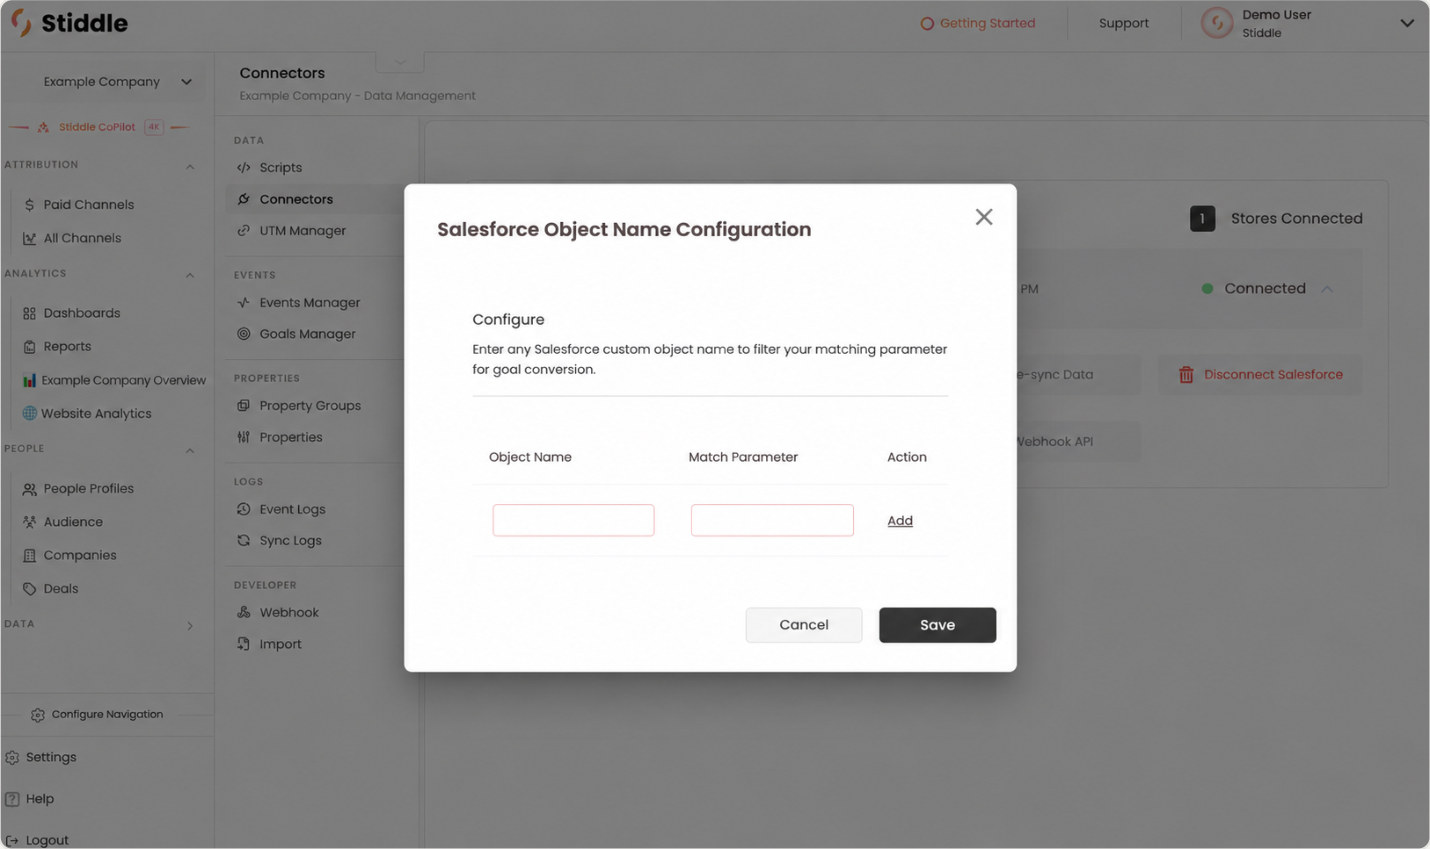Open the Getting Started link

pyautogui.click(x=977, y=23)
